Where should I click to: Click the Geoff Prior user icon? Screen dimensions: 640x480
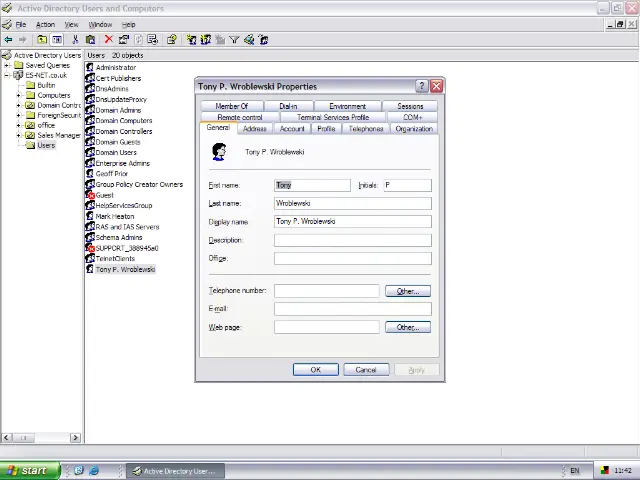coord(90,173)
